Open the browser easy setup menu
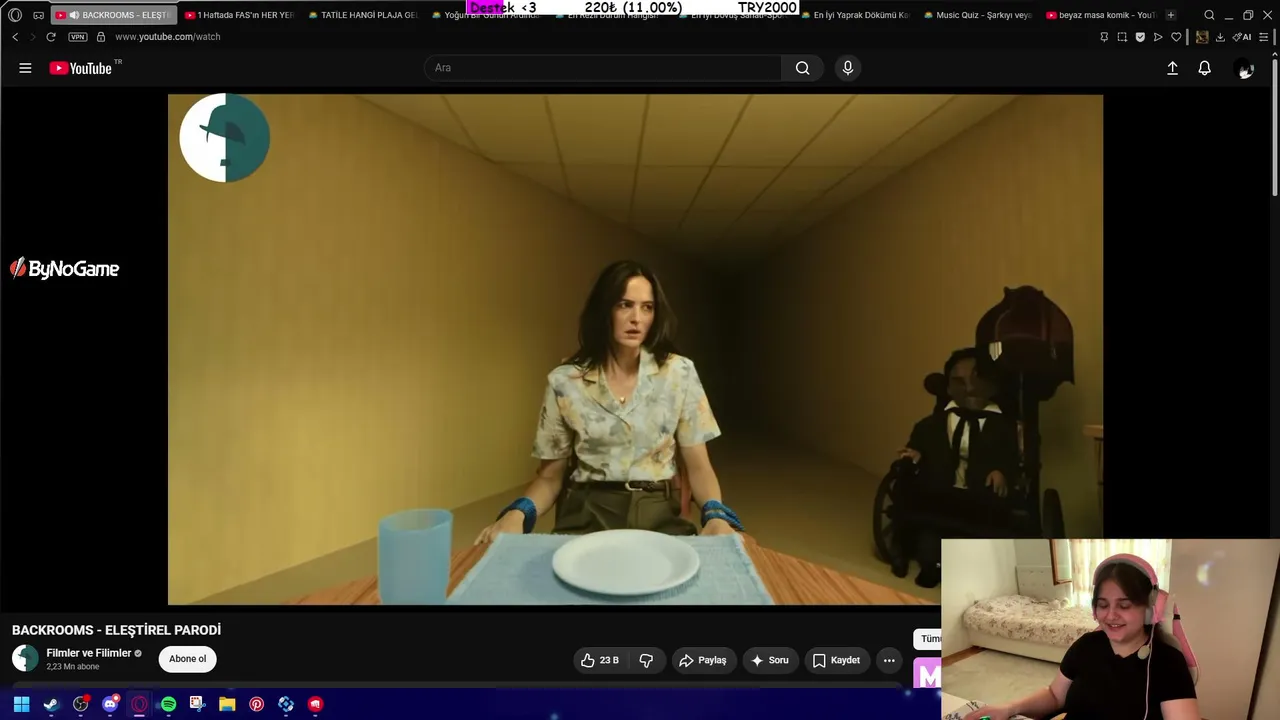 (1264, 37)
